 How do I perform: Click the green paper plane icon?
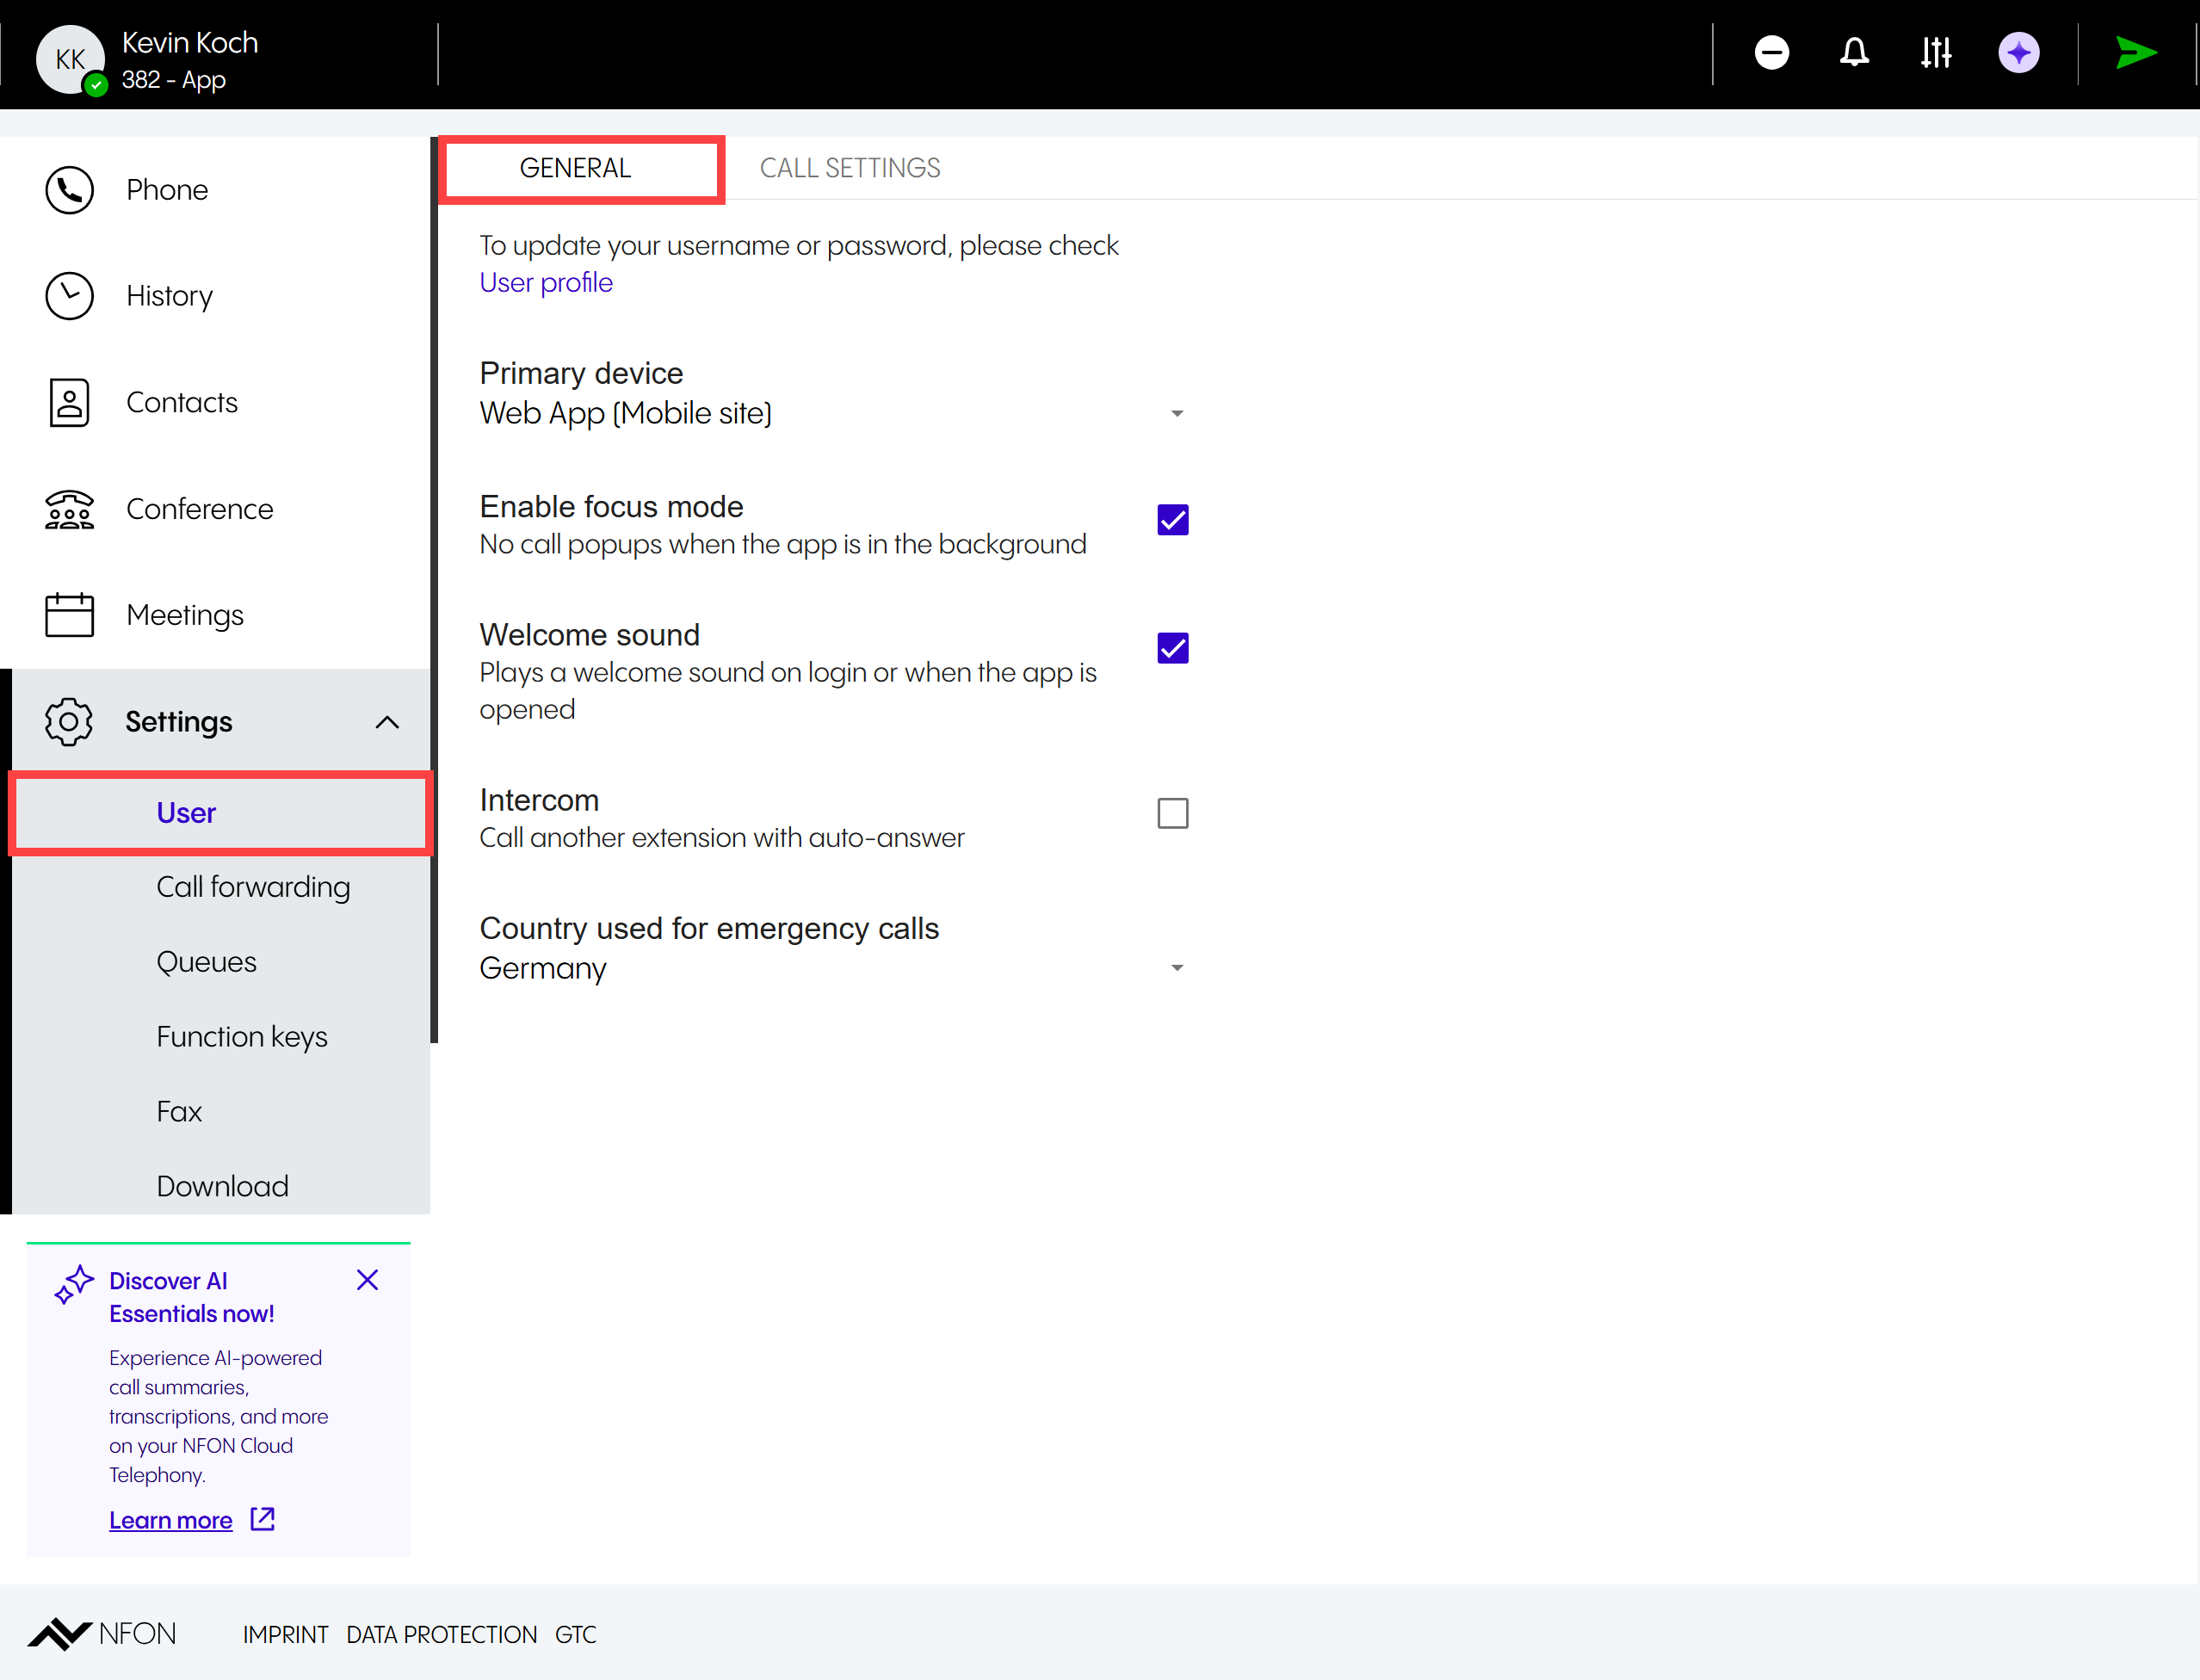2136,52
